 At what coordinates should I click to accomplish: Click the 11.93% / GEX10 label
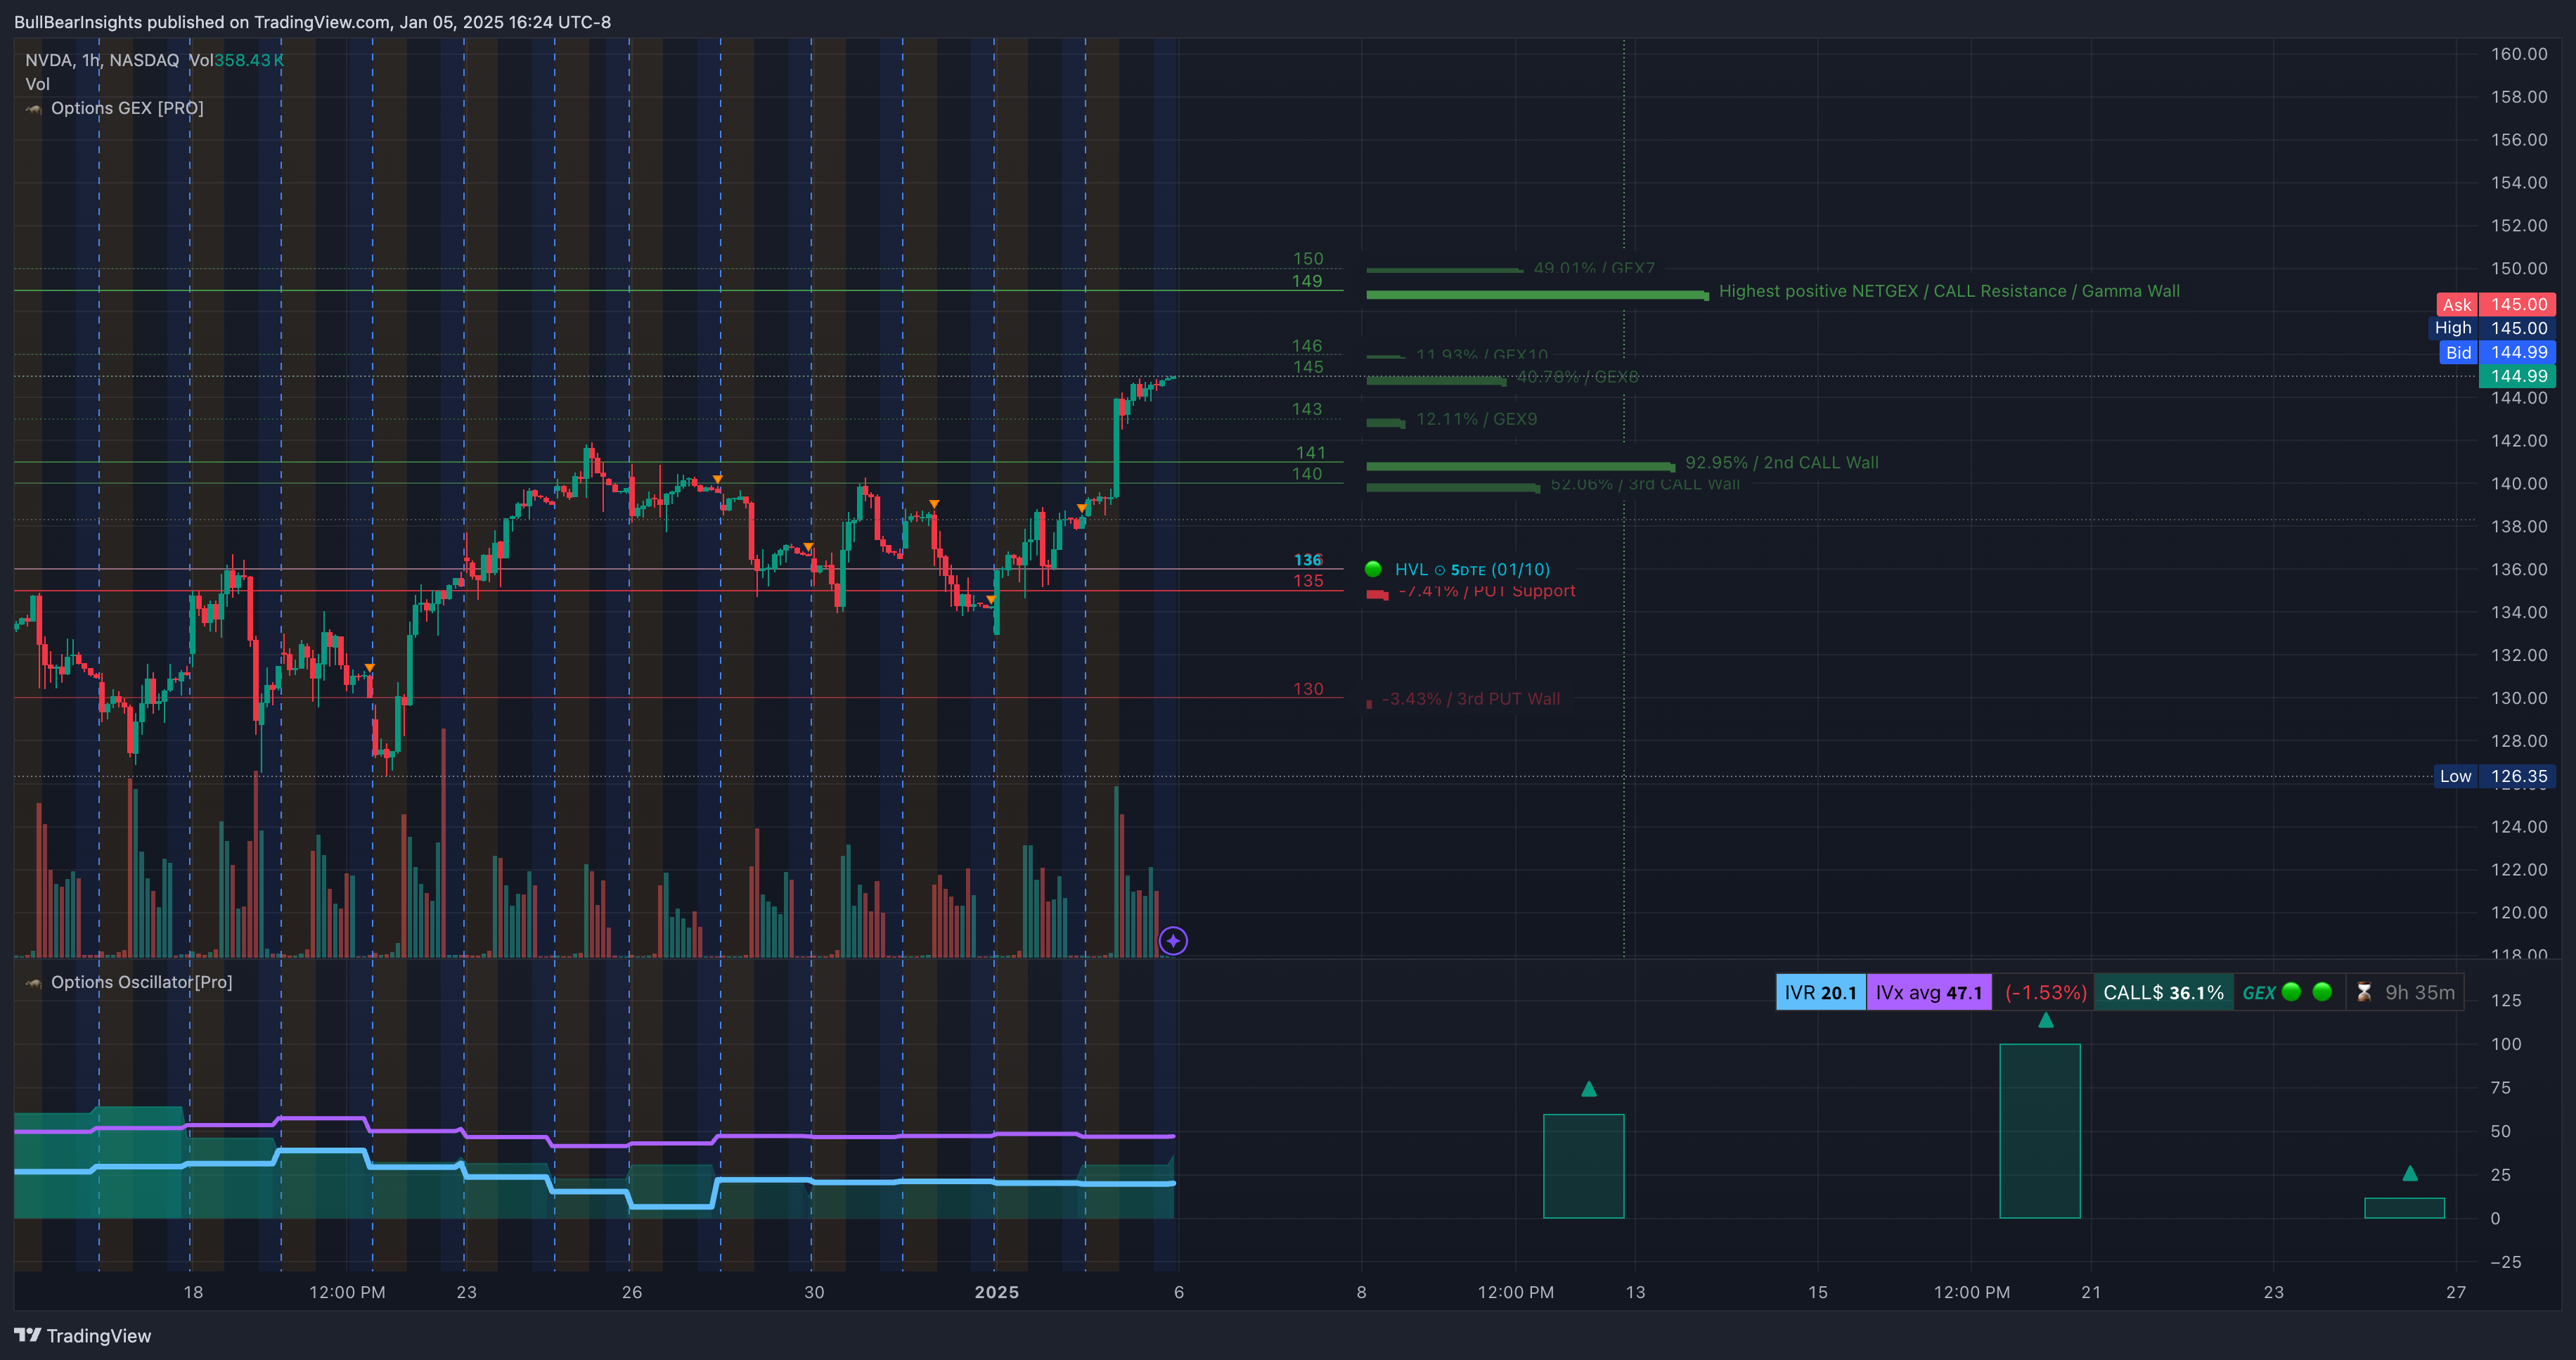click(x=1482, y=355)
